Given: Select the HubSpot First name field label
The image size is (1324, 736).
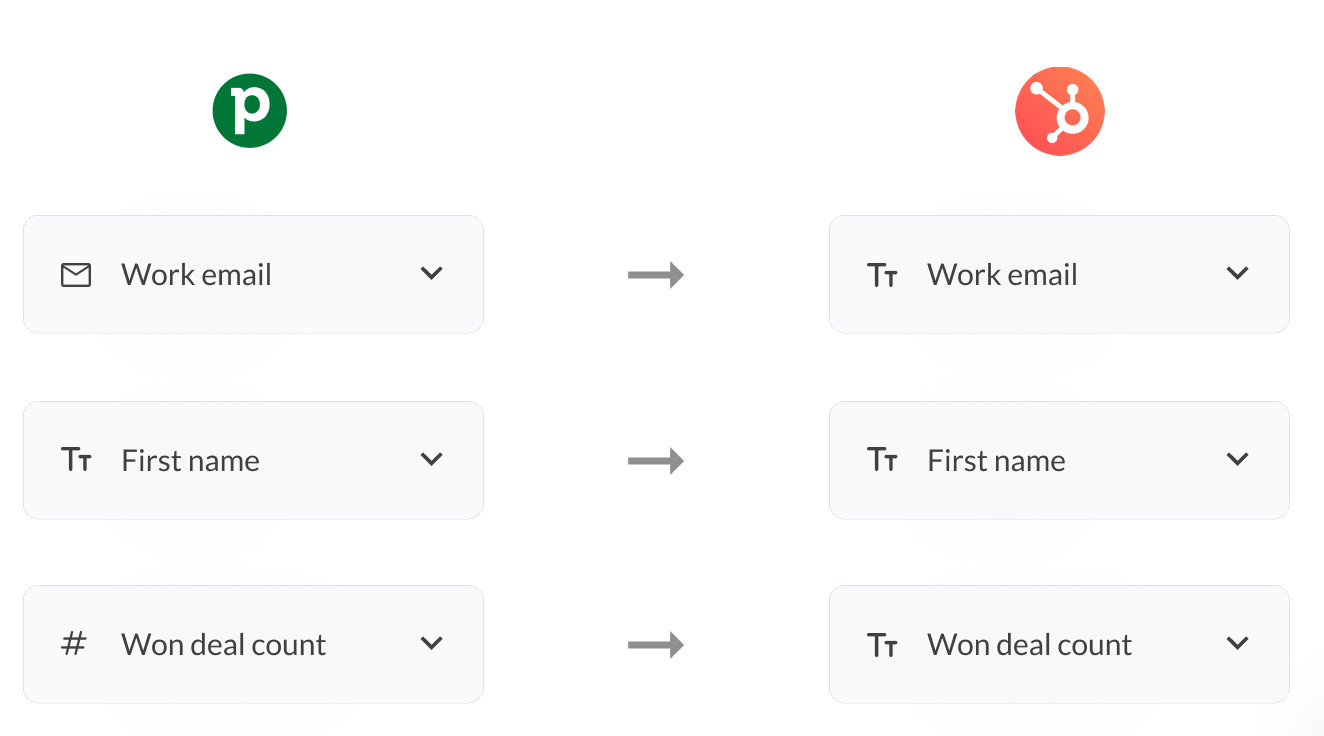Looking at the screenshot, I should click(996, 461).
